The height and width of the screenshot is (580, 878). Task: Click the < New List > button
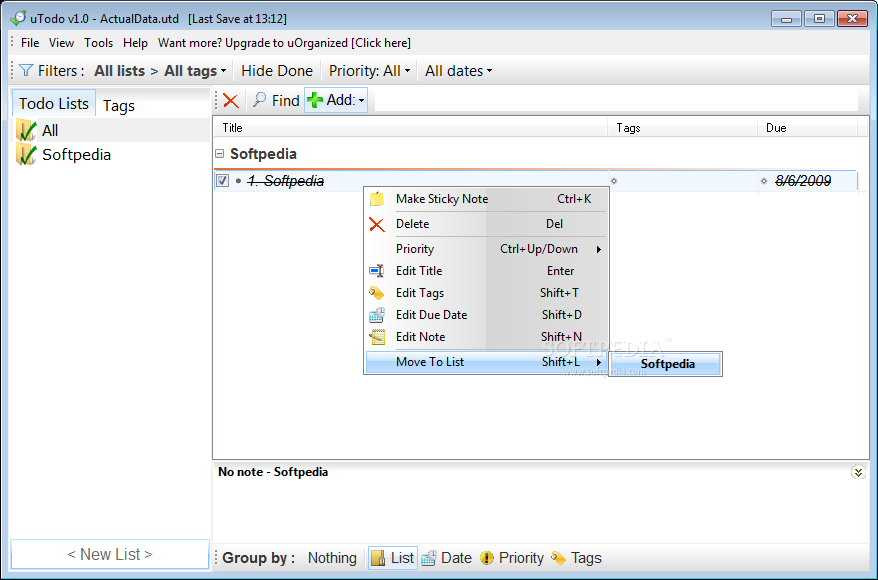pos(110,554)
